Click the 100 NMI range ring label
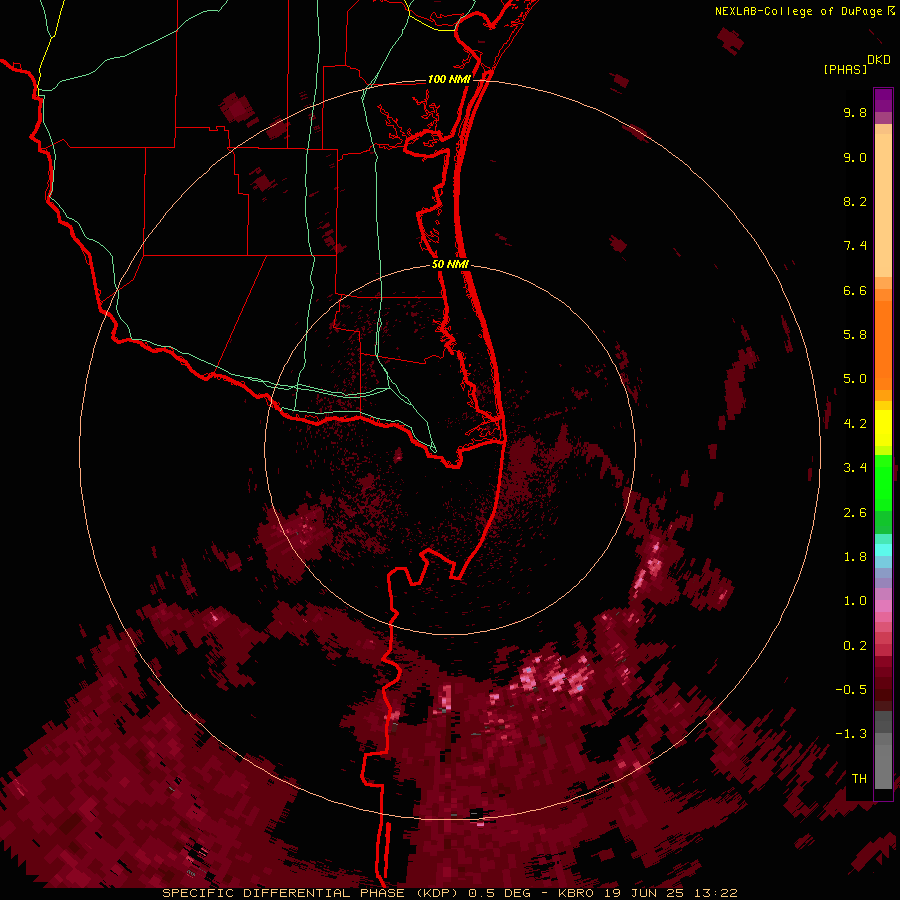900x900 pixels. [x=449, y=79]
